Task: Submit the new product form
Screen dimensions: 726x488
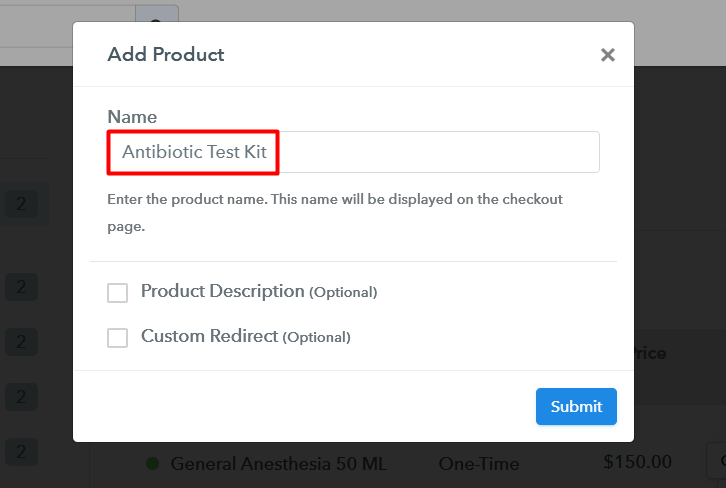Action: coord(576,406)
